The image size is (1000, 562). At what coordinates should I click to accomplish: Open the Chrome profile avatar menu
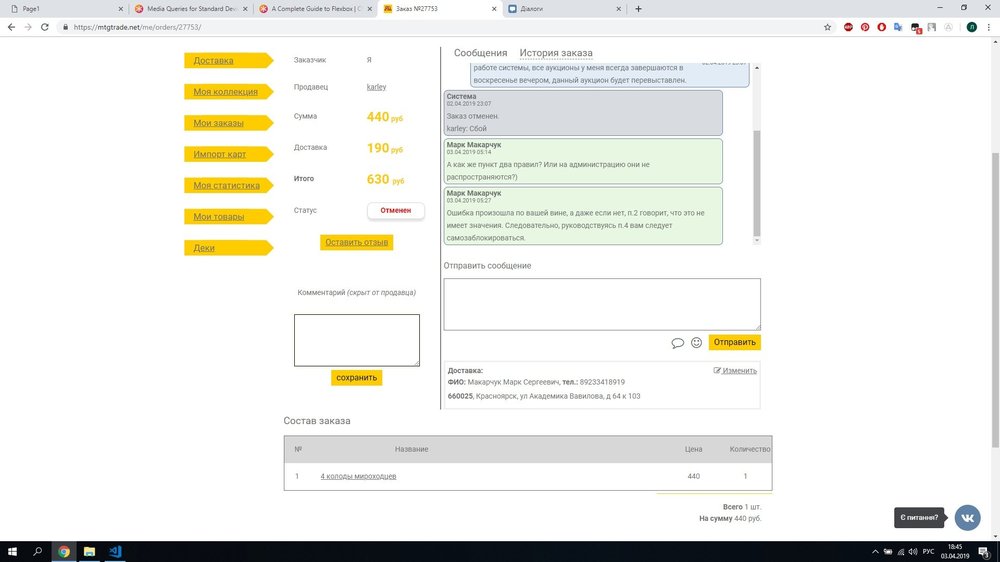[x=971, y=27]
